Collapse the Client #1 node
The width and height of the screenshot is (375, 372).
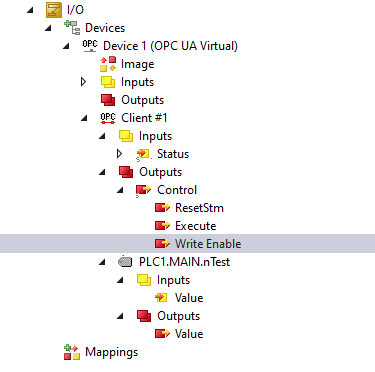pos(84,118)
